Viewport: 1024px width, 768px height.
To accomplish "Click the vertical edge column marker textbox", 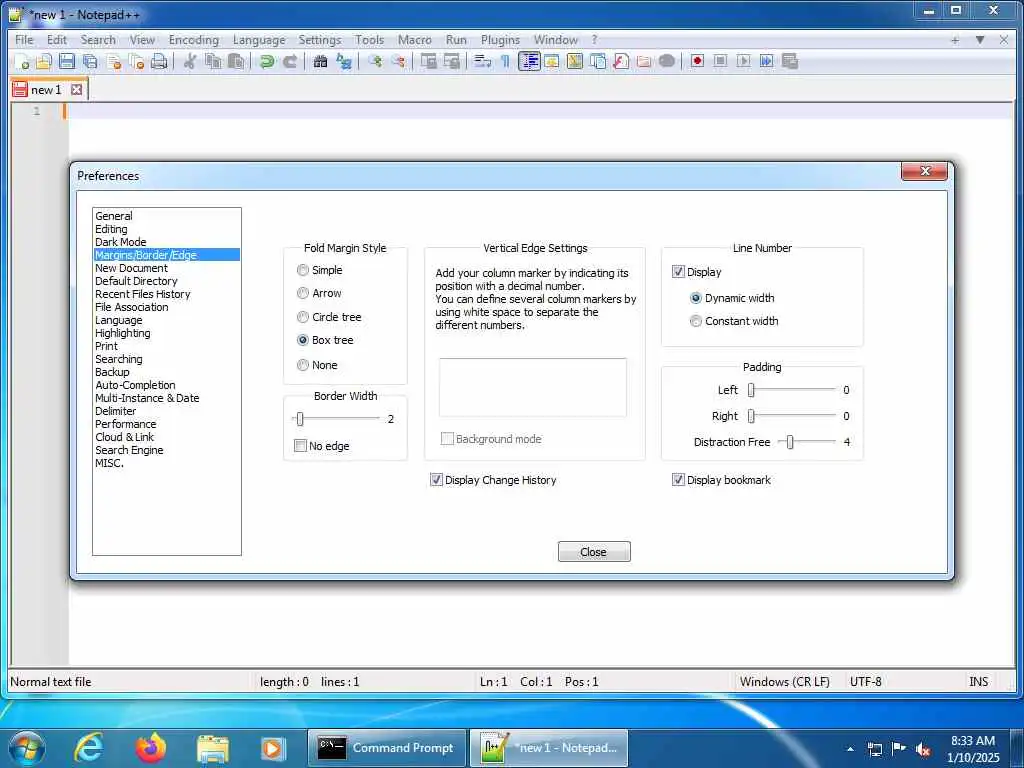I will click(533, 387).
